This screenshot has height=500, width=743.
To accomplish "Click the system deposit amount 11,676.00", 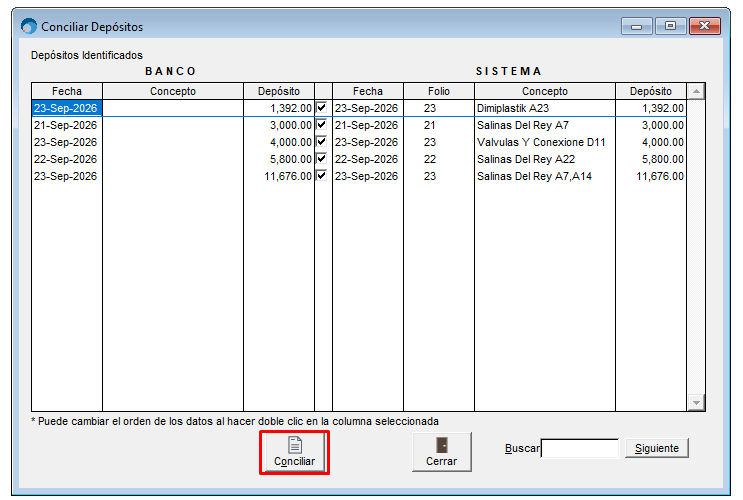I will [651, 176].
